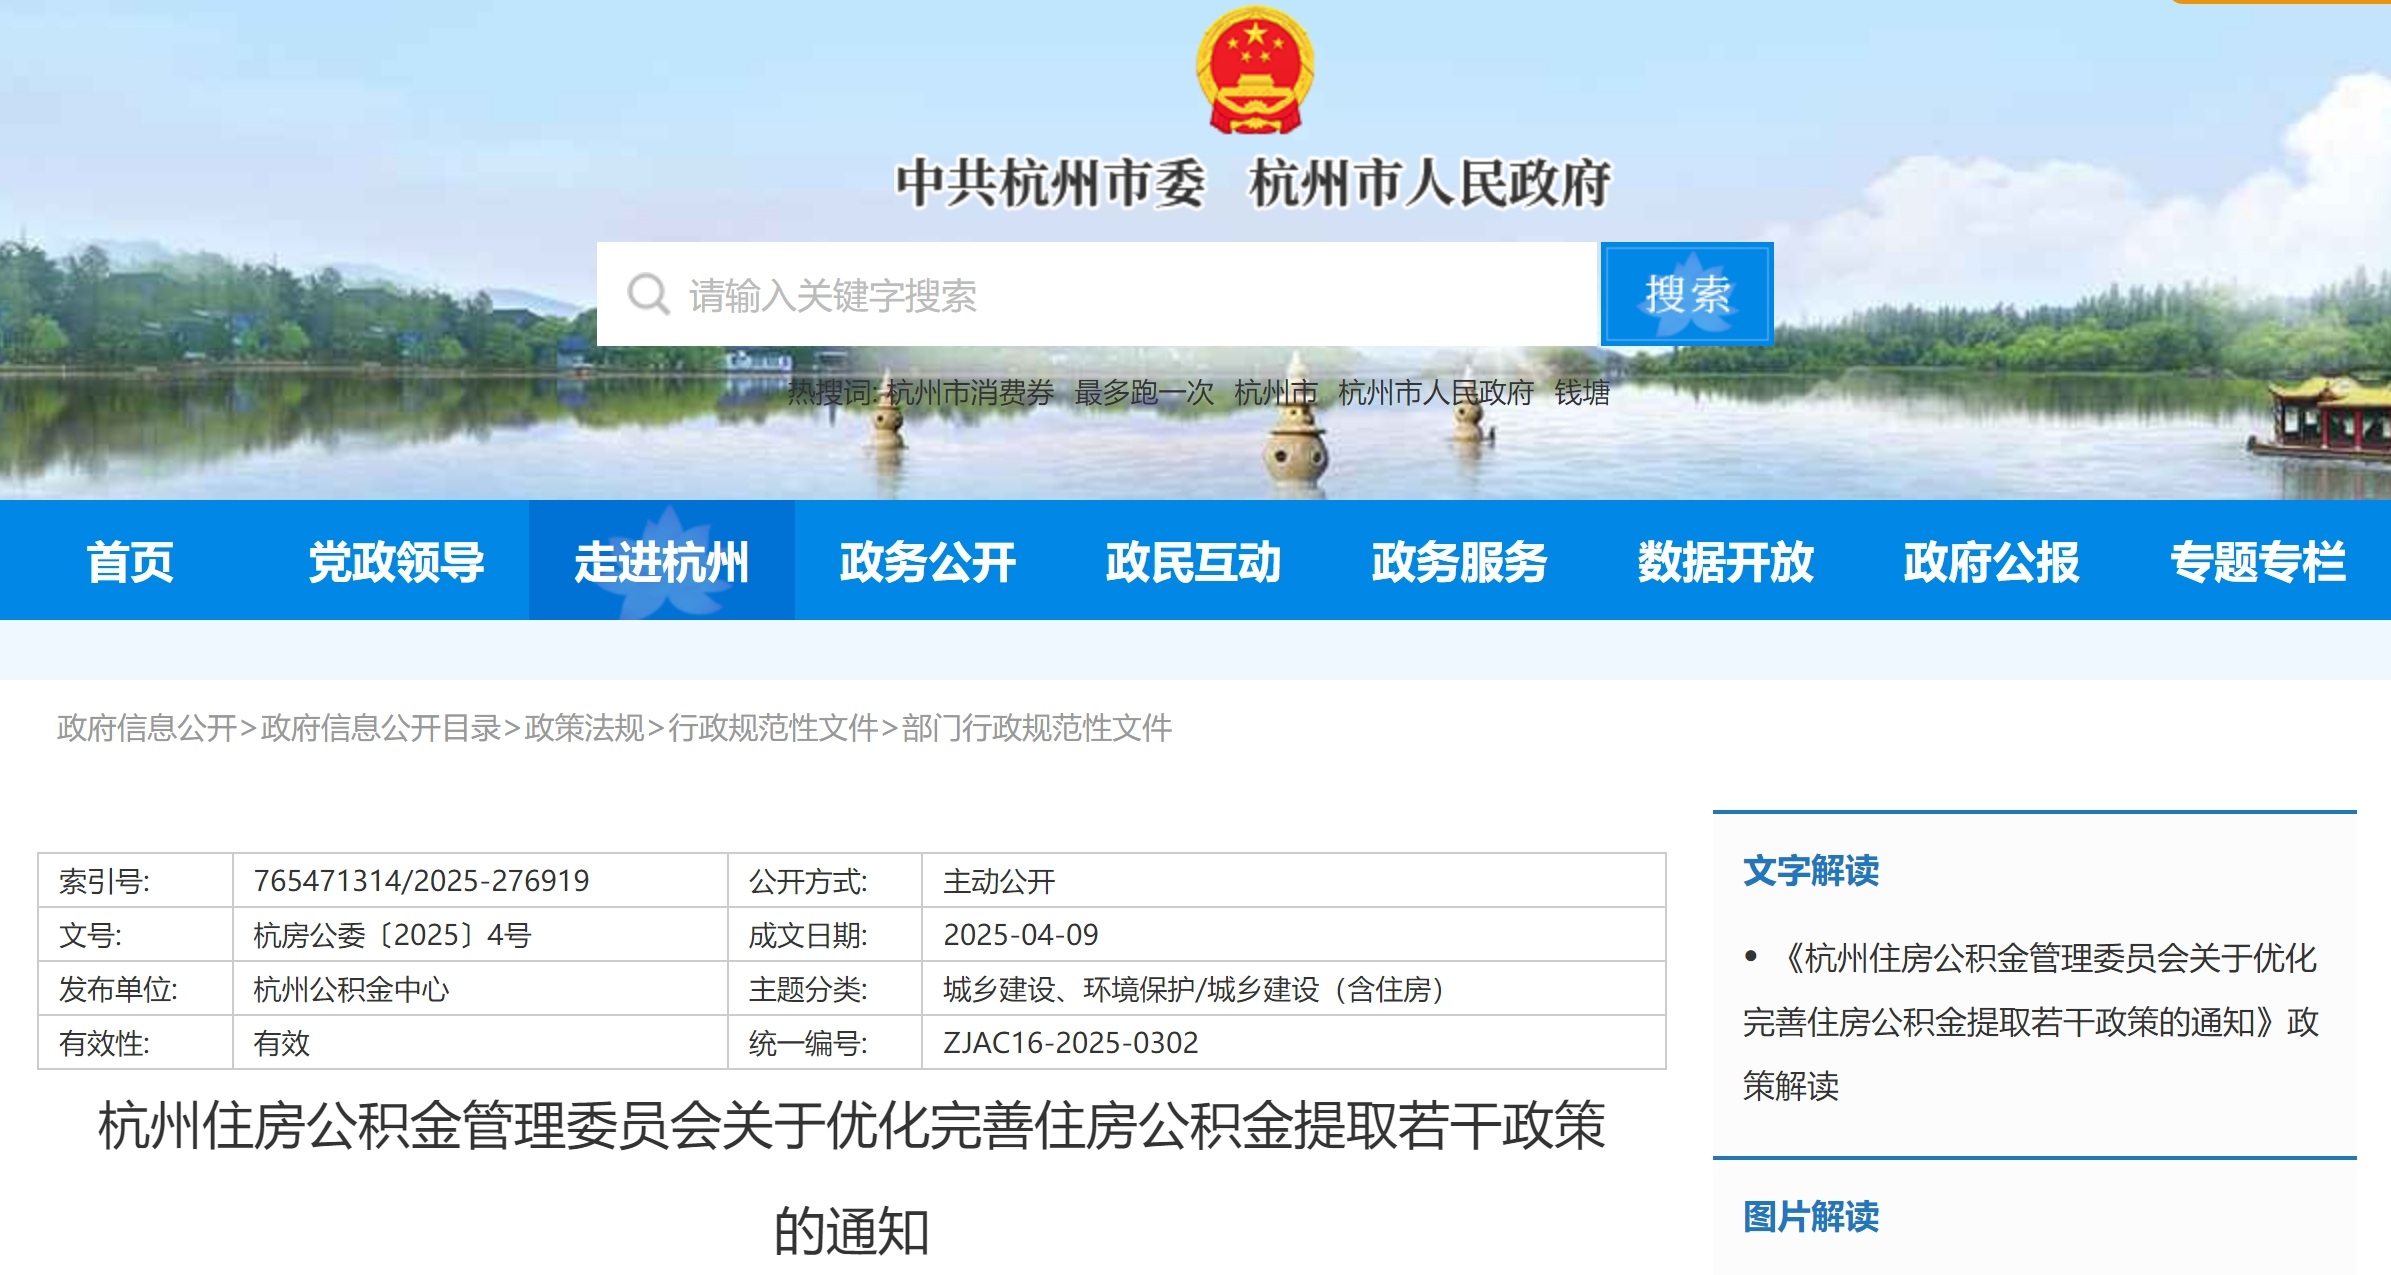Select unified code ZJAC16-2025-0302
2391x1275 pixels.
click(x=1071, y=1043)
